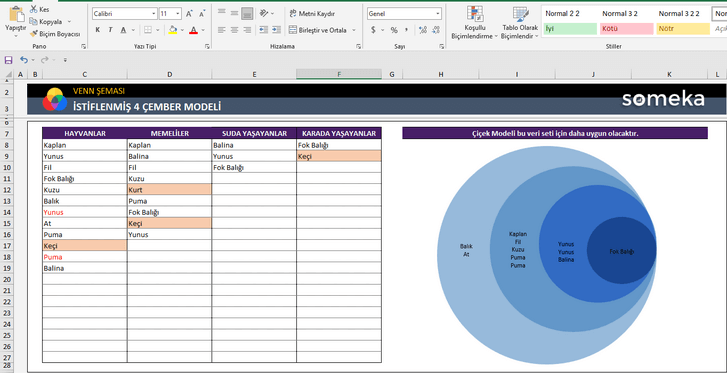Apply the Normal 3 2 2 cell style

(x=683, y=14)
